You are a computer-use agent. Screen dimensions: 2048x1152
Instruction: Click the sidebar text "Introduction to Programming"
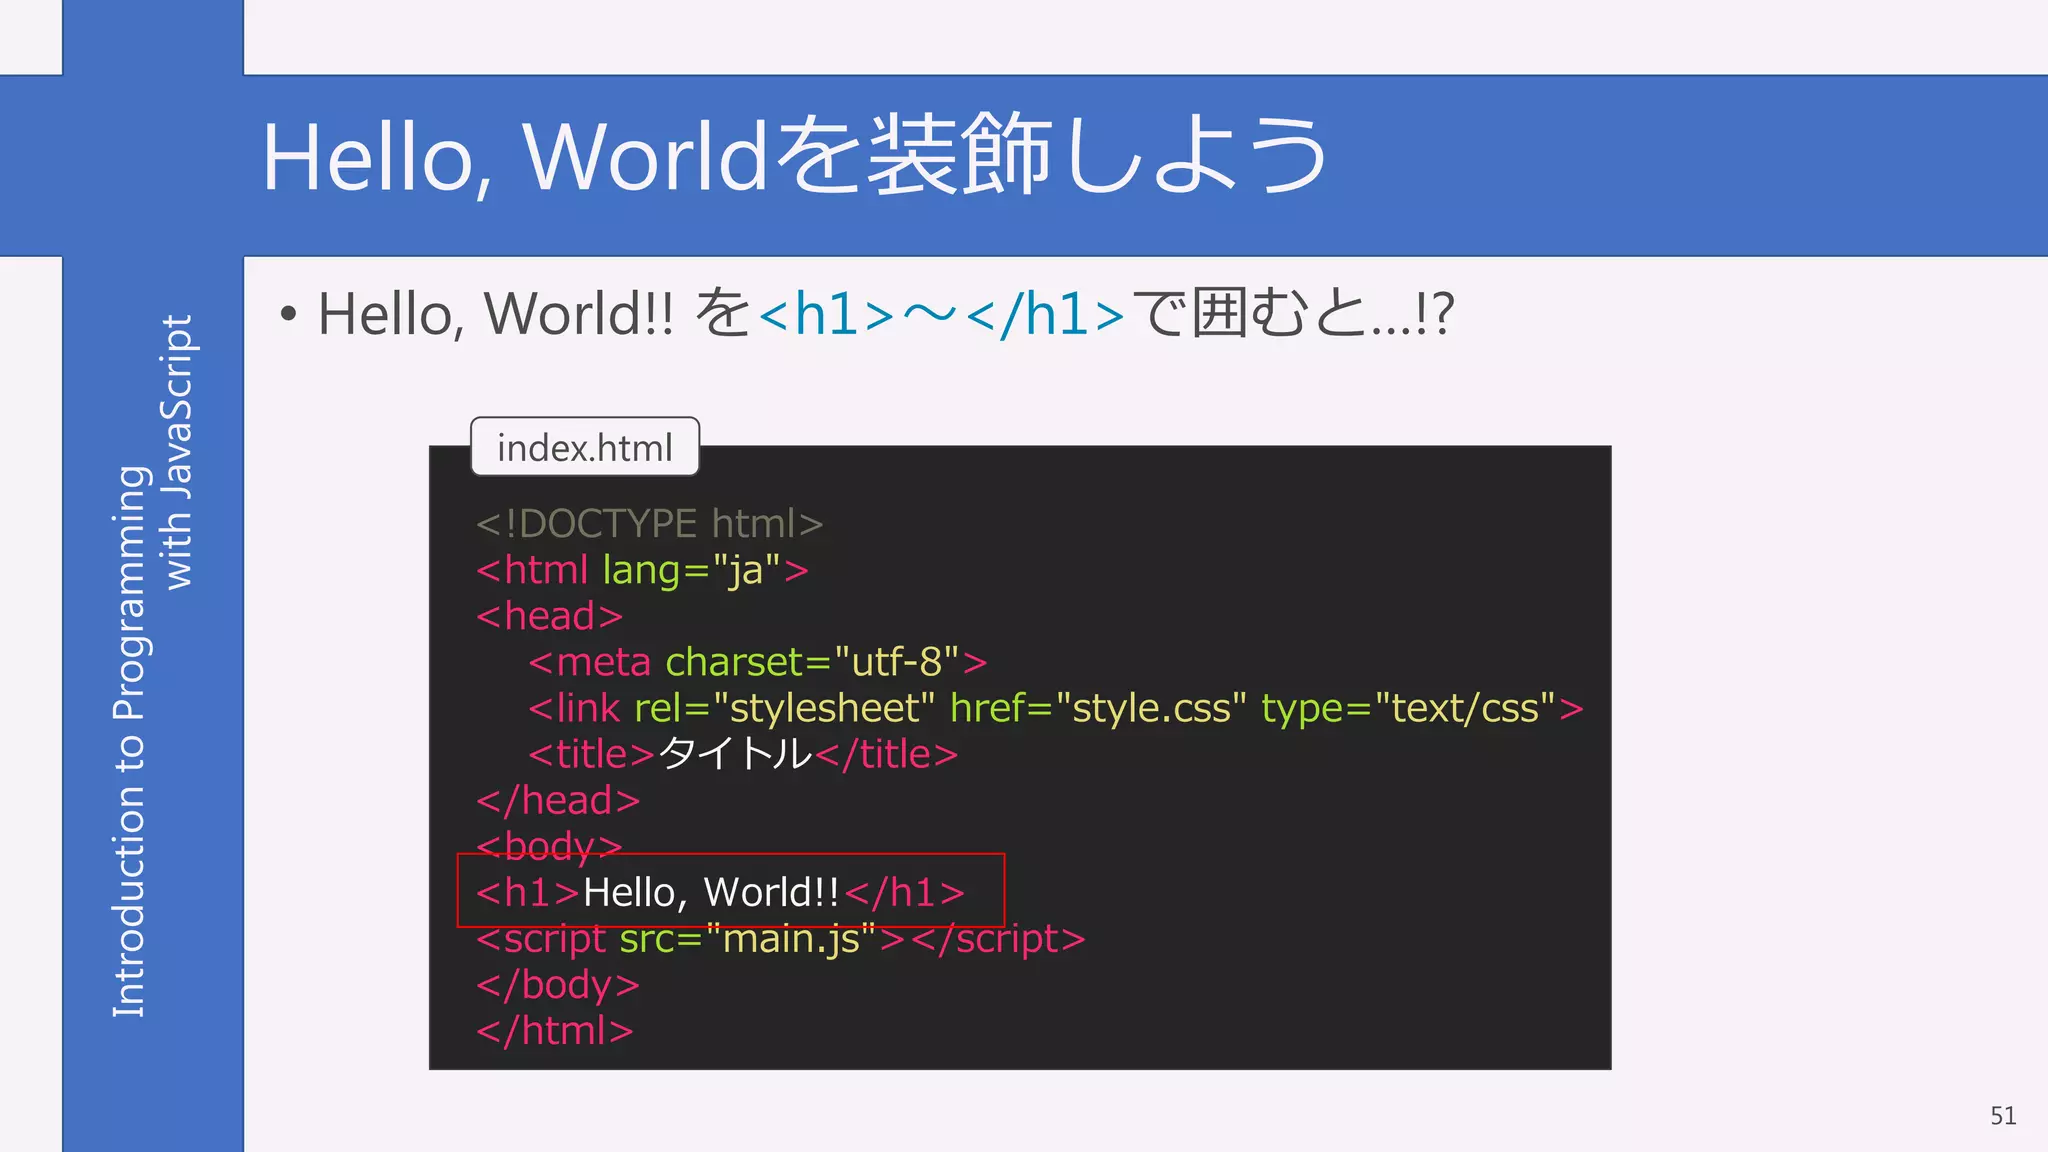pos(131,741)
